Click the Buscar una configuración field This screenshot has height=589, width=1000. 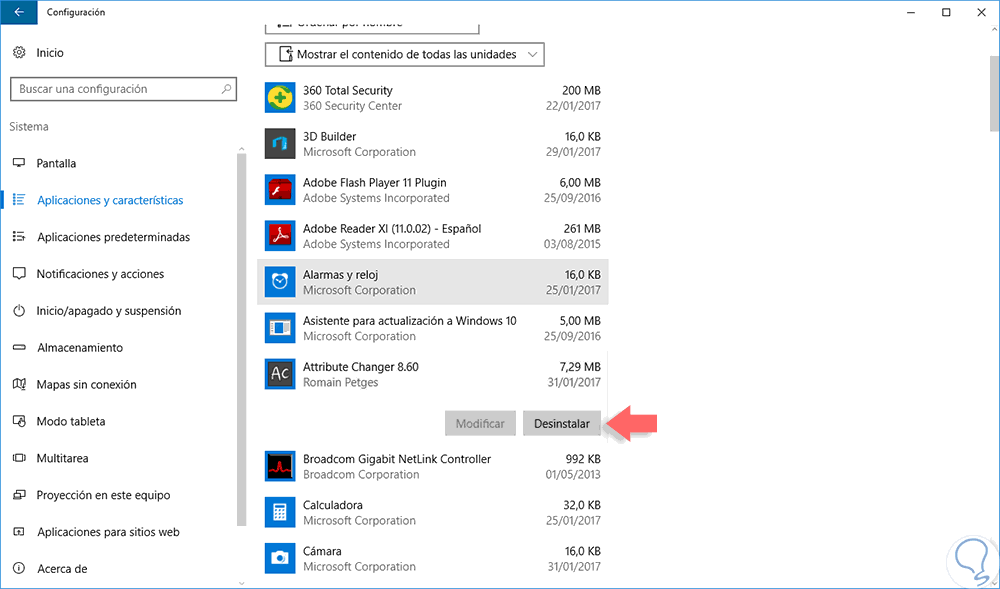123,89
